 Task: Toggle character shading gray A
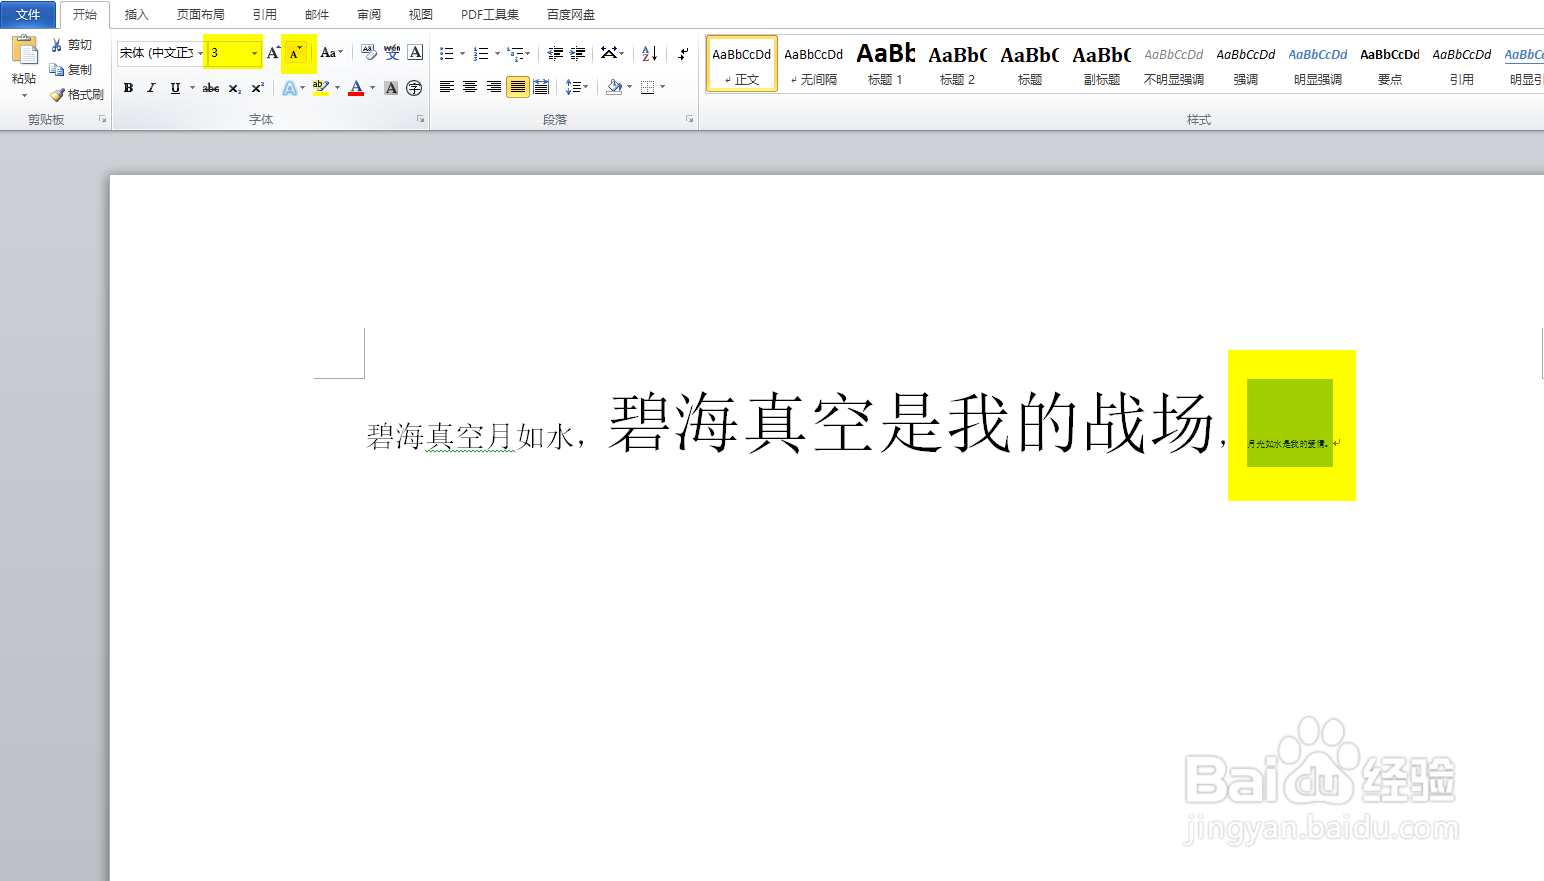point(391,88)
